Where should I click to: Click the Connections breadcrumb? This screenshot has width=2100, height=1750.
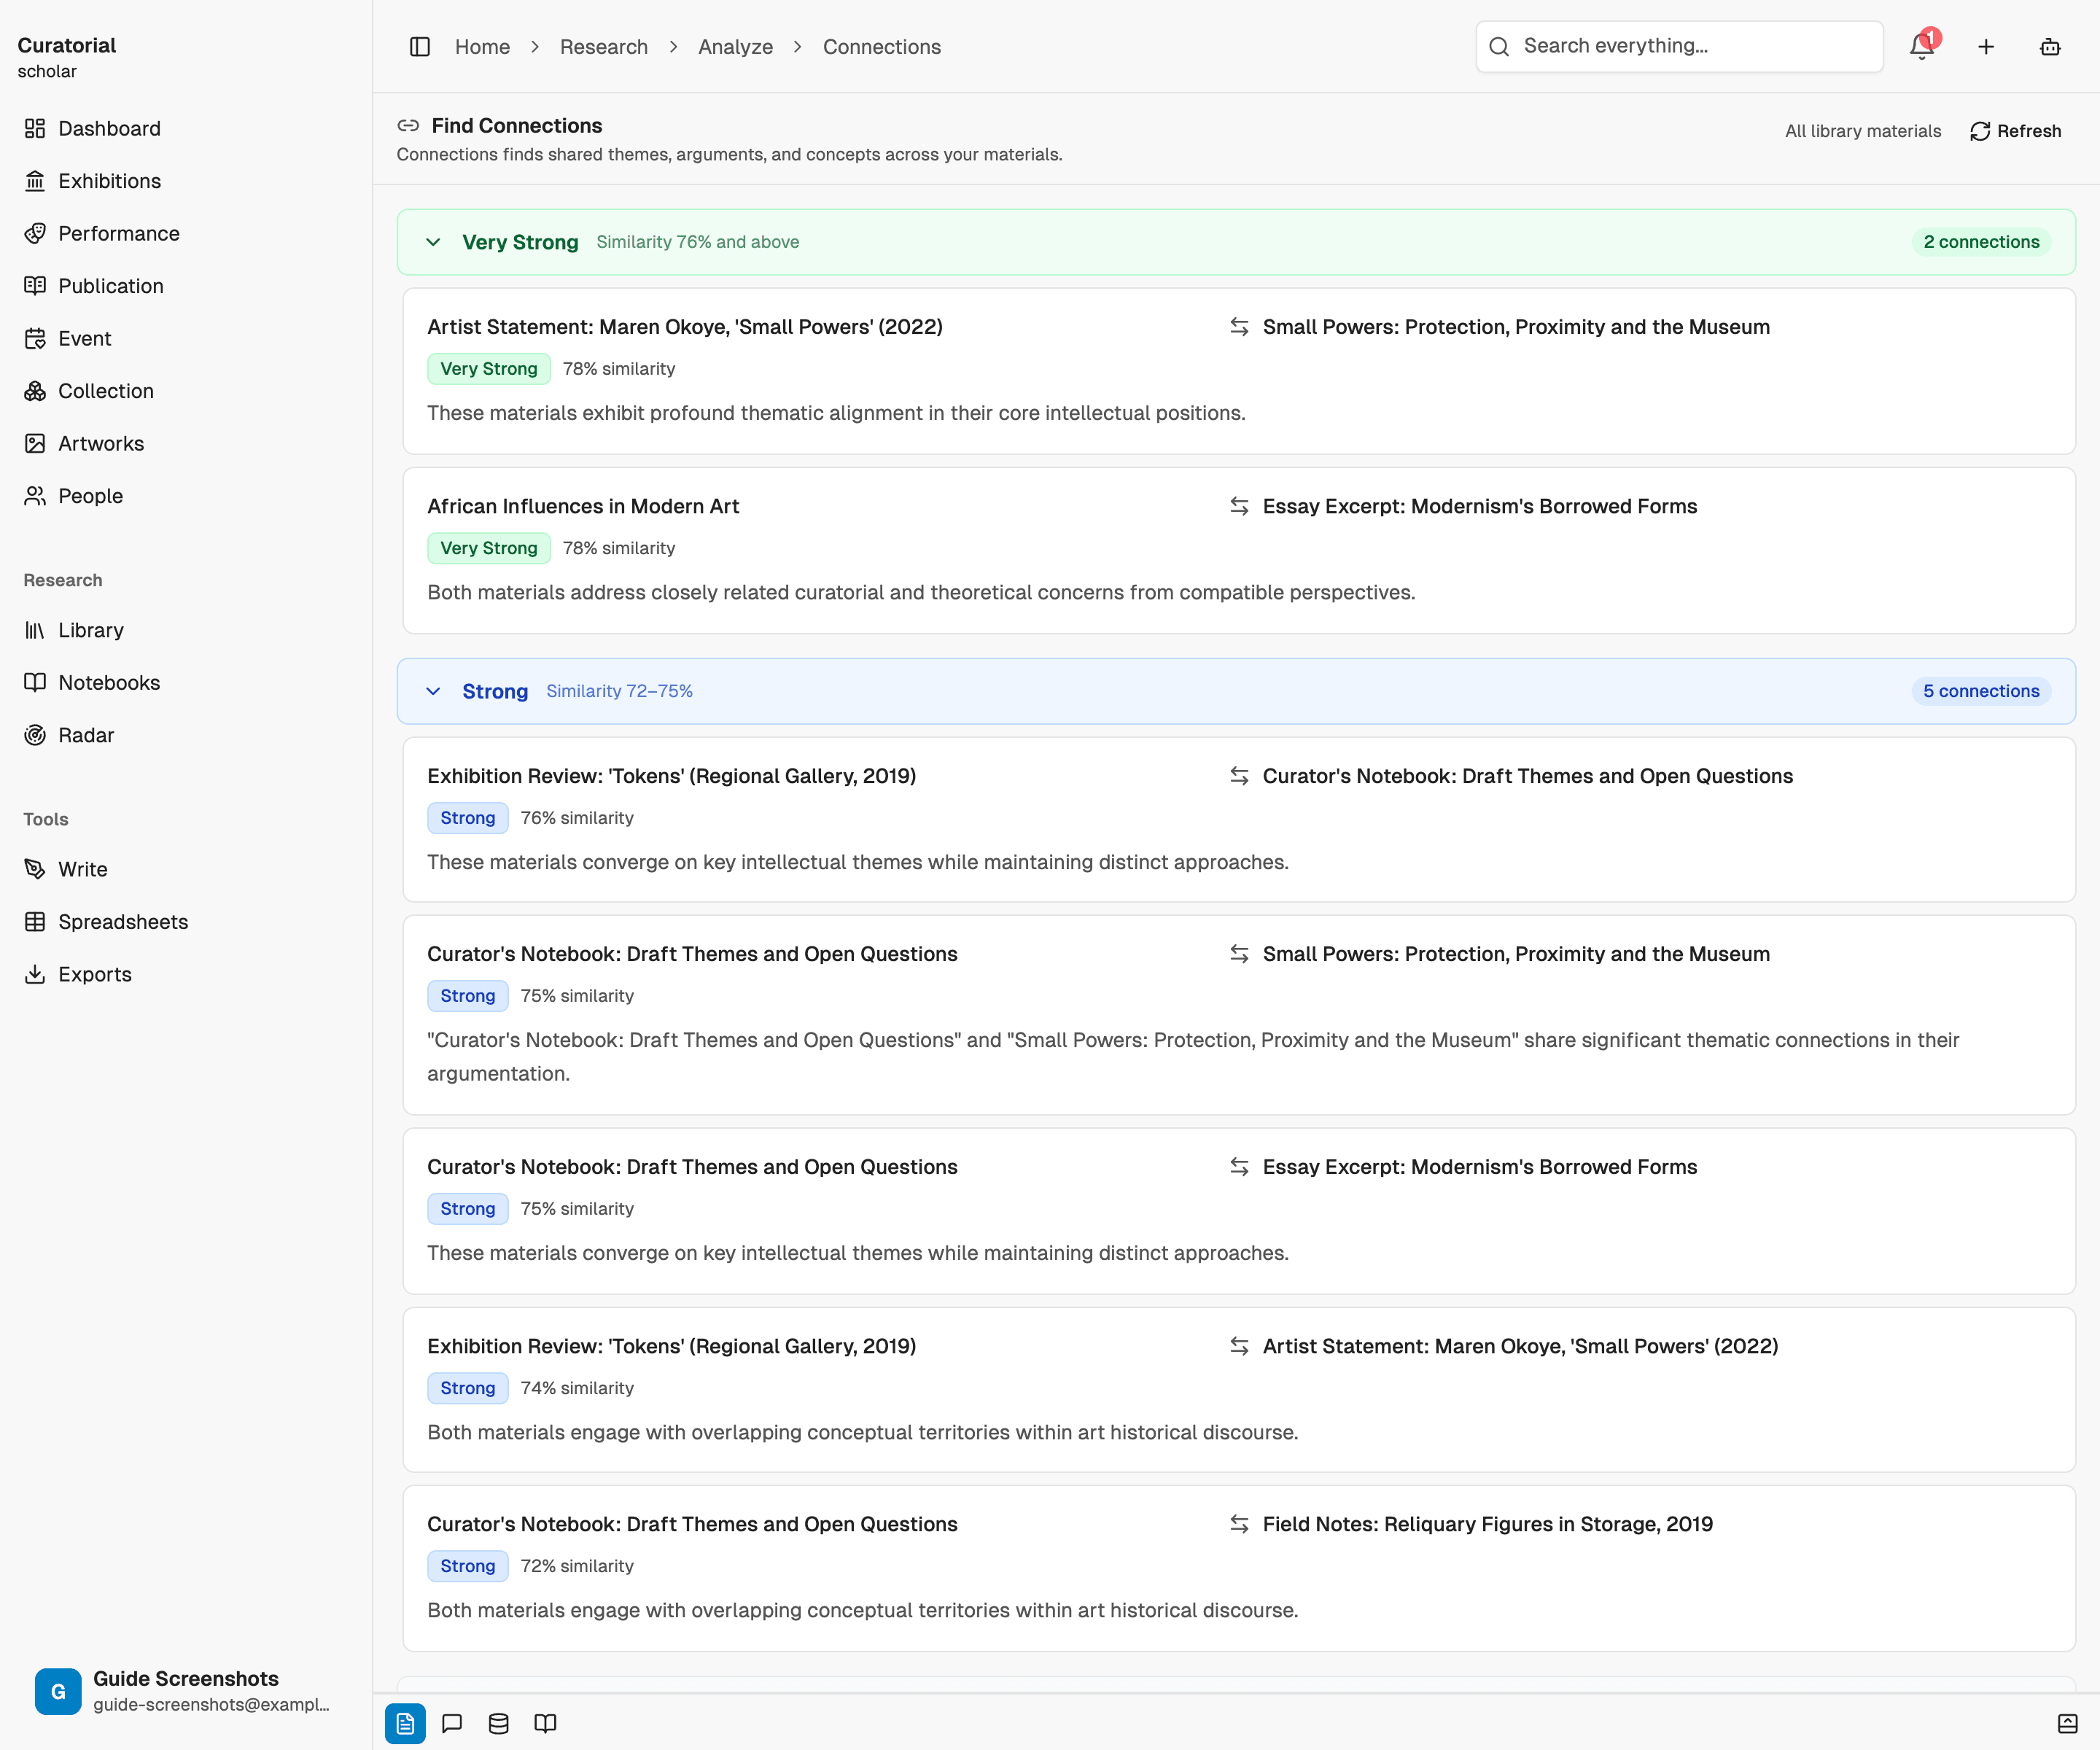click(x=881, y=47)
